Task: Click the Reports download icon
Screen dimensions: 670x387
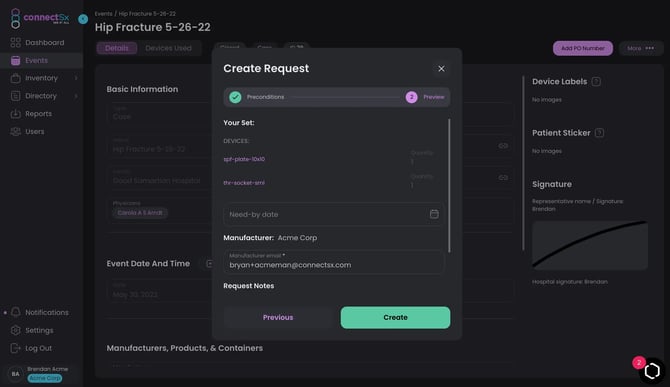Action: click(x=15, y=114)
